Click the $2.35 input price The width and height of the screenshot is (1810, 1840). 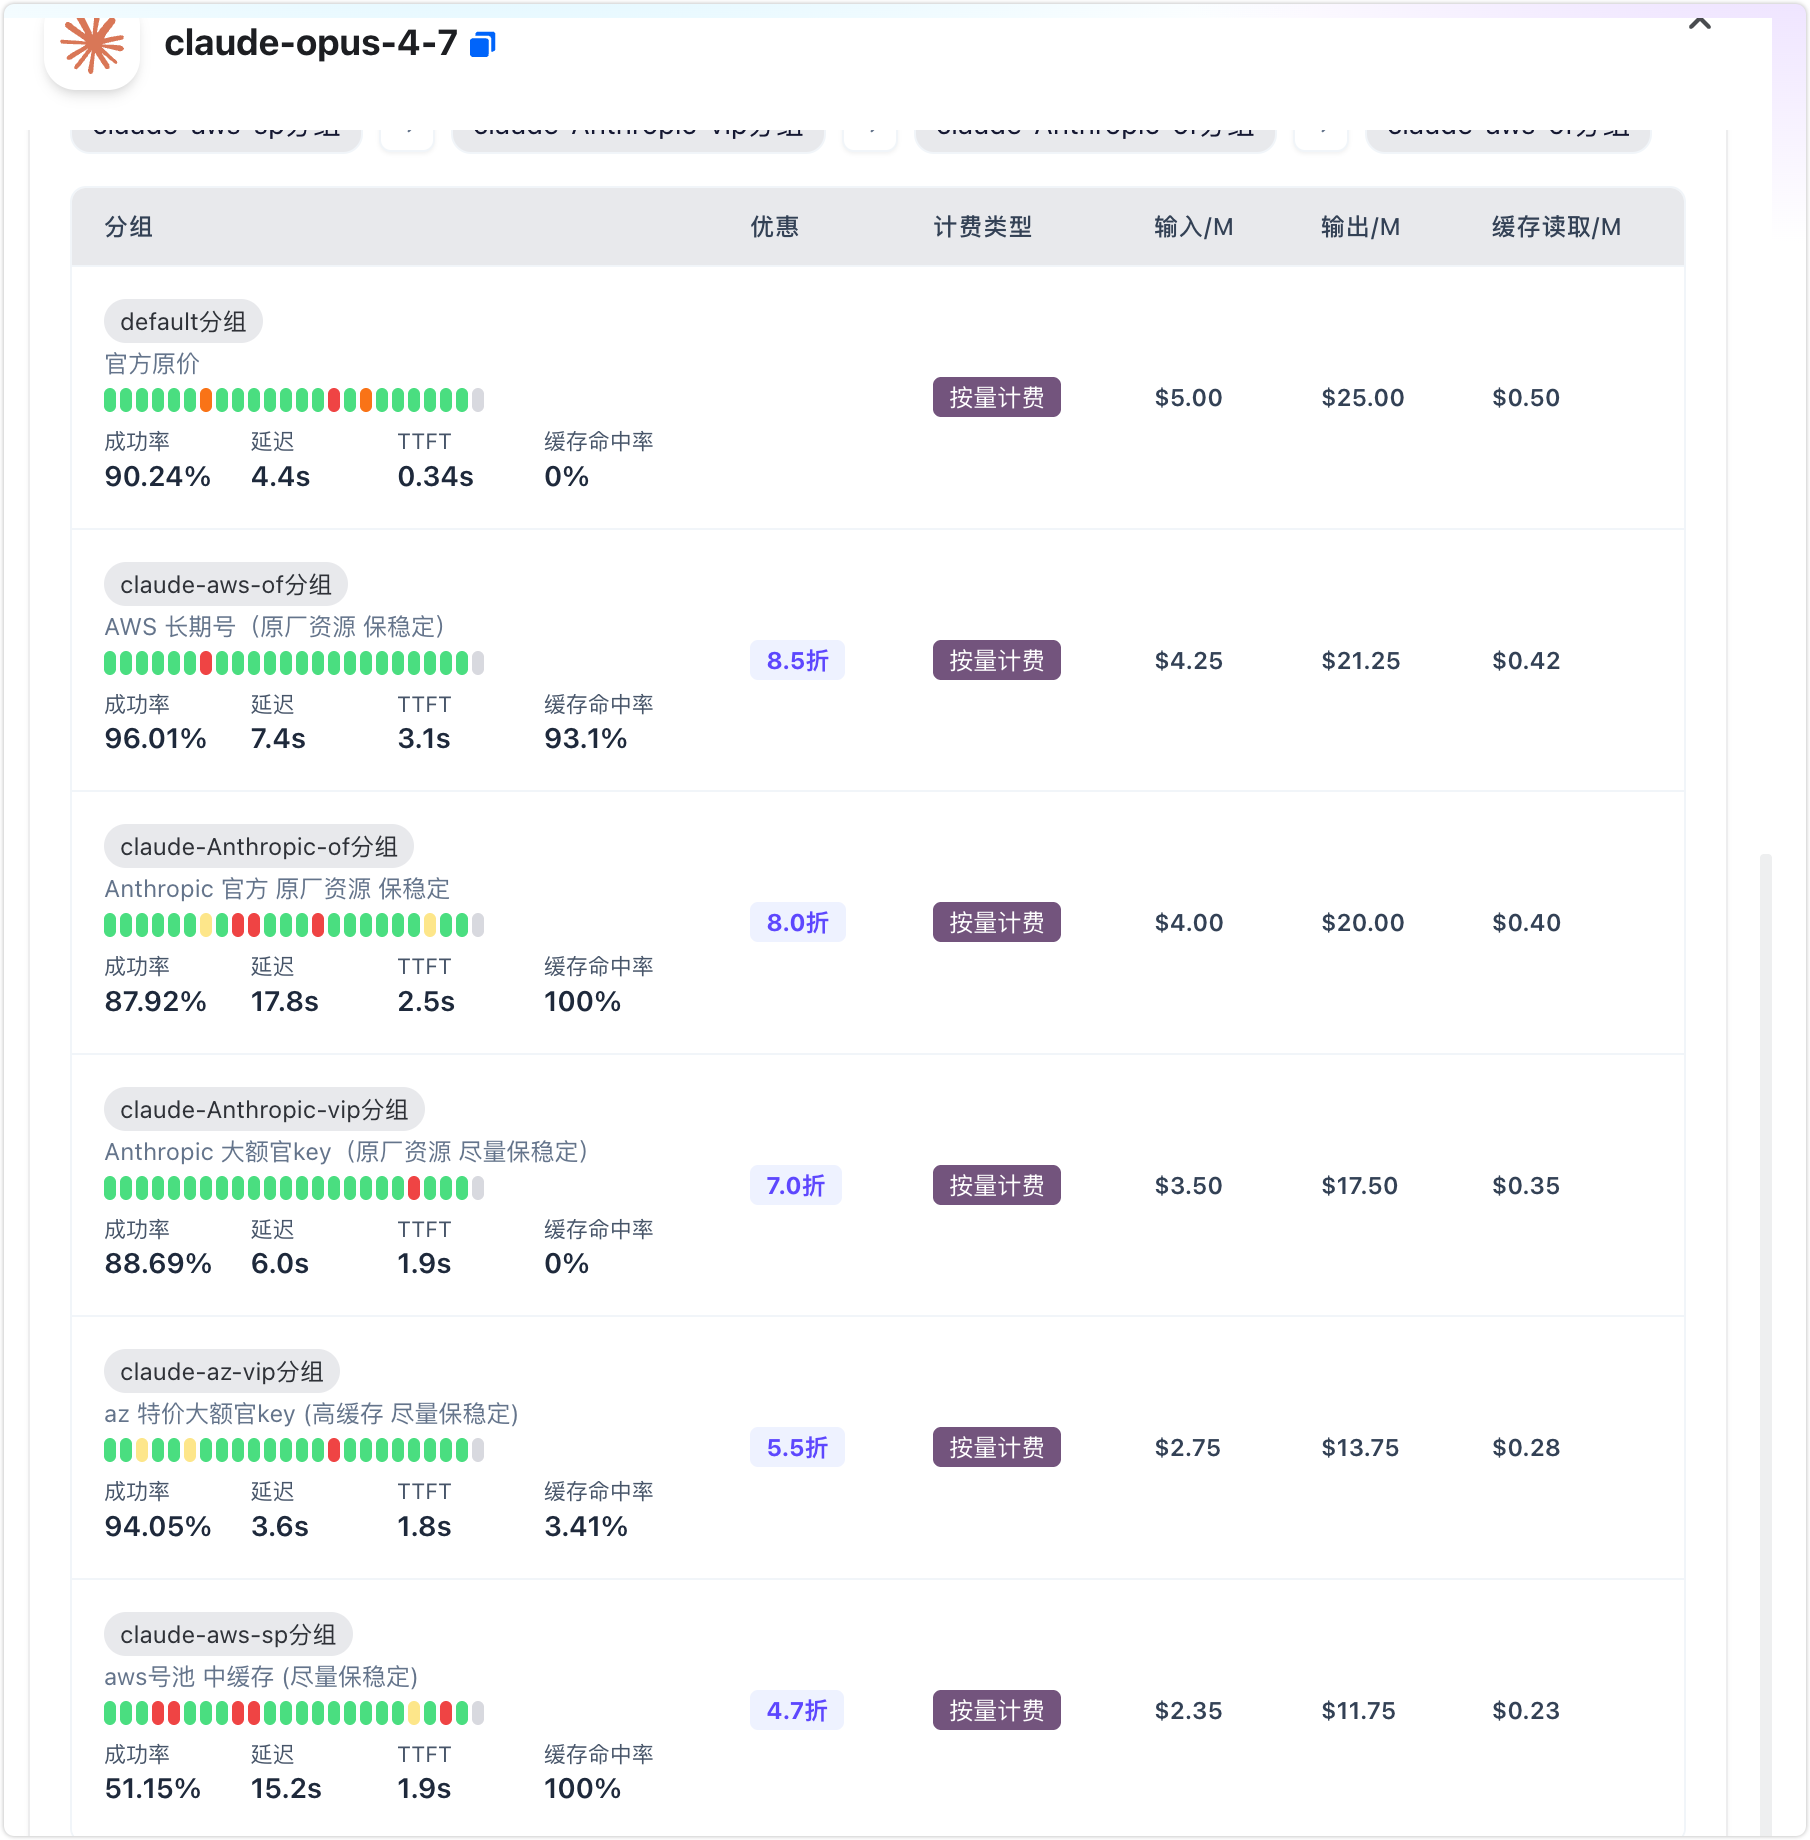(x=1188, y=1710)
